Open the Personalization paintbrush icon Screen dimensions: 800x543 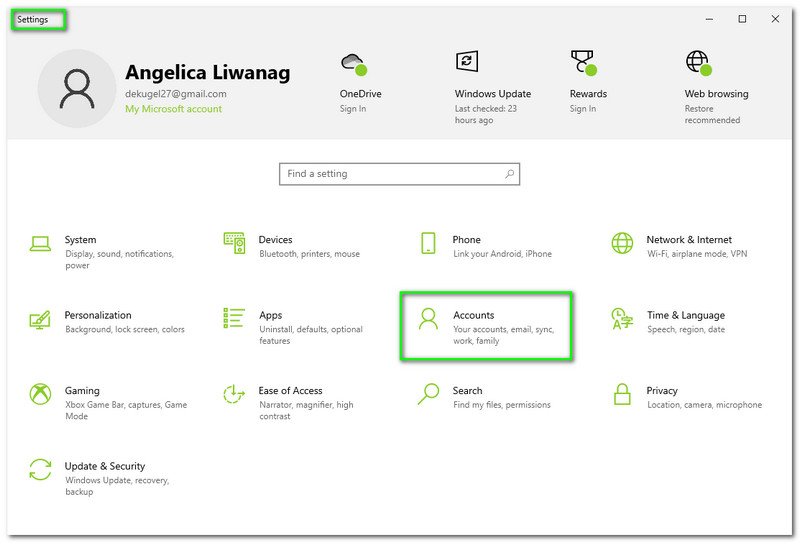(40, 319)
